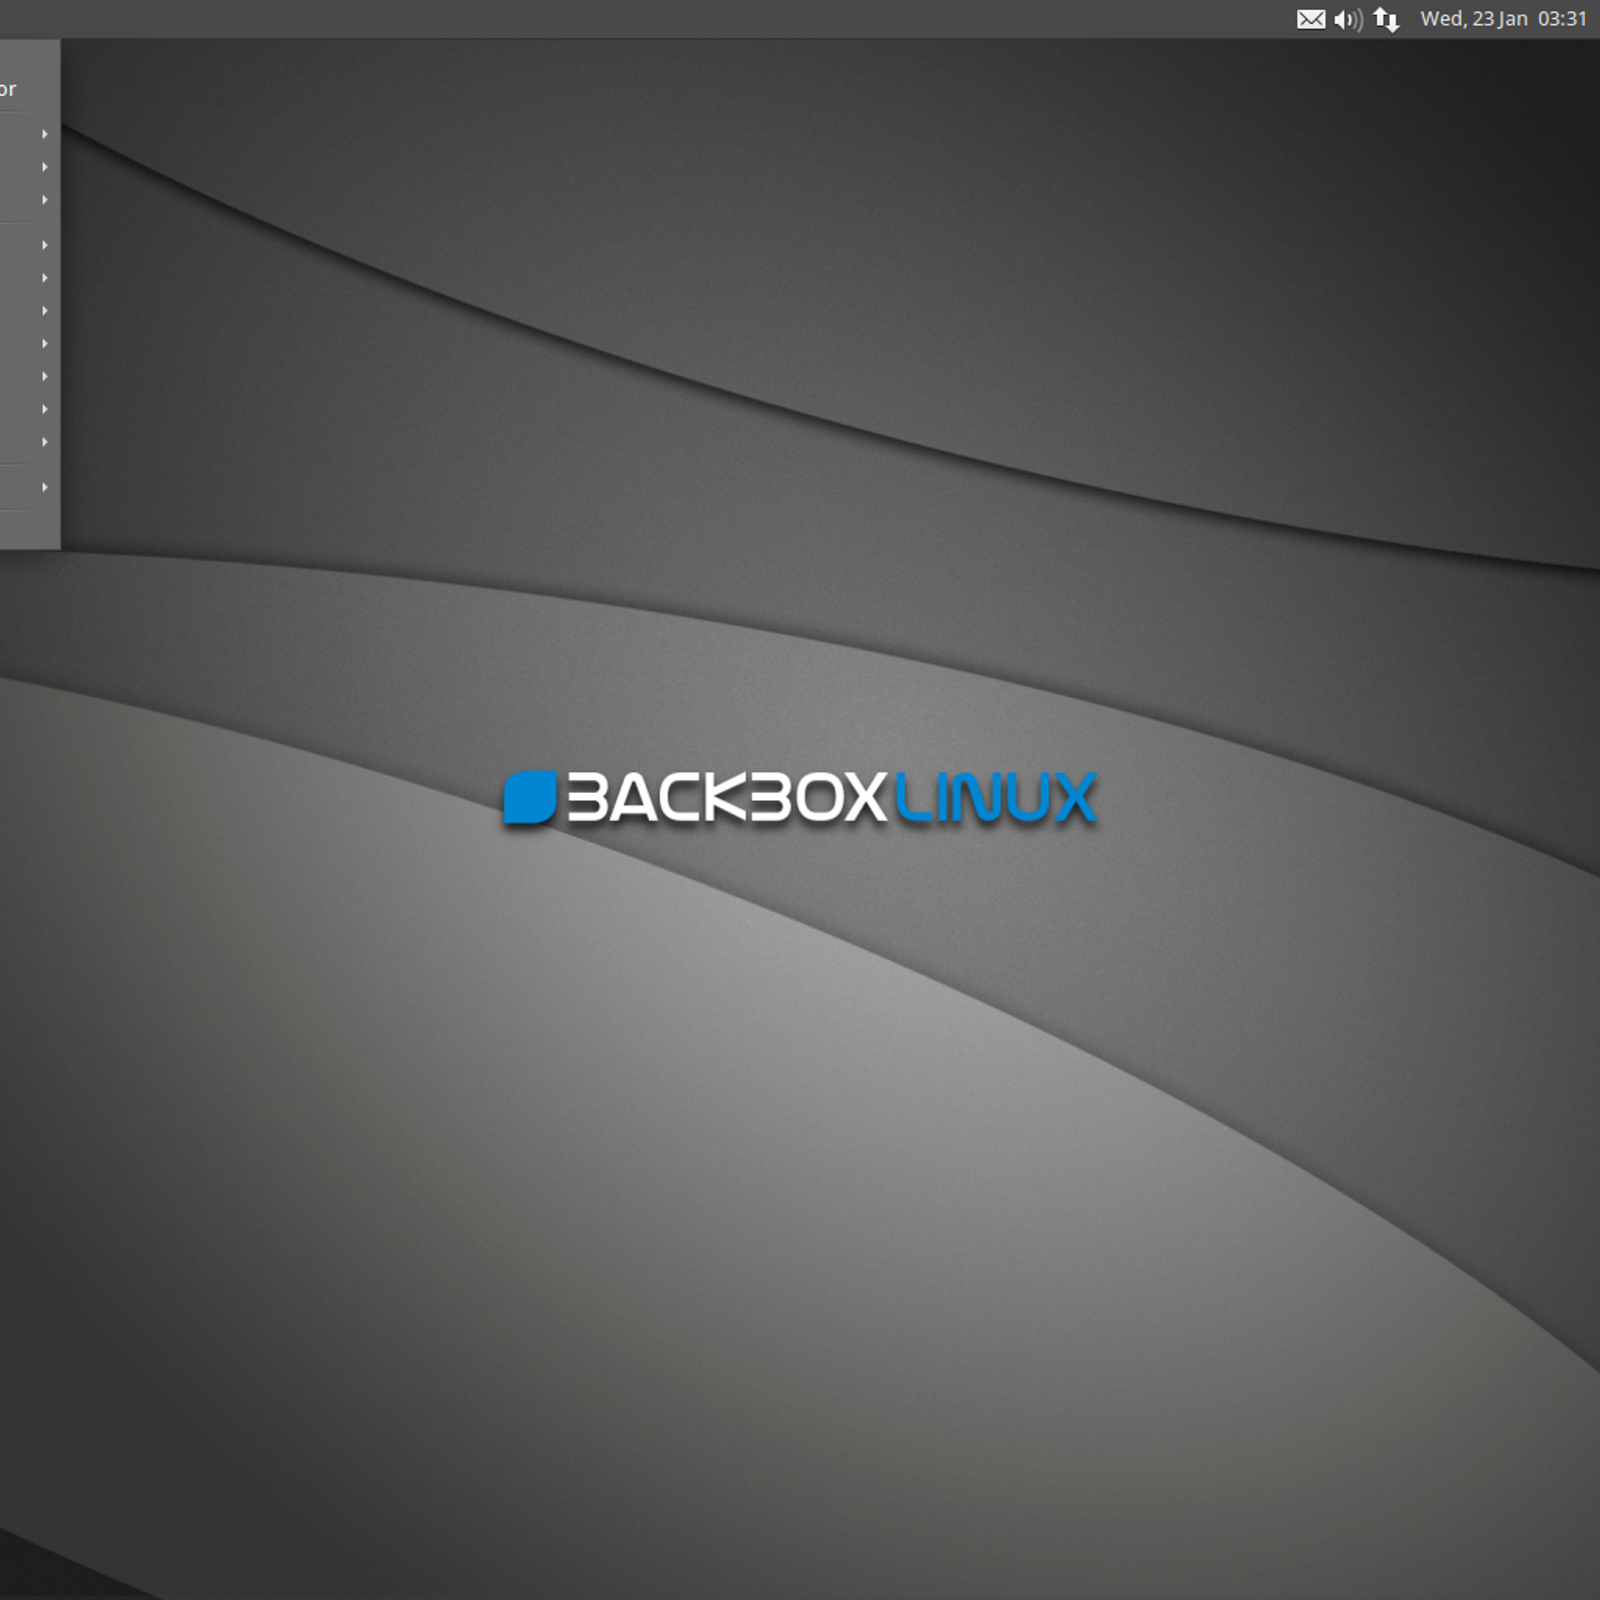
Task: Open the clock showing Wed, 23 Jan 03:31
Action: pyautogui.click(x=1503, y=19)
